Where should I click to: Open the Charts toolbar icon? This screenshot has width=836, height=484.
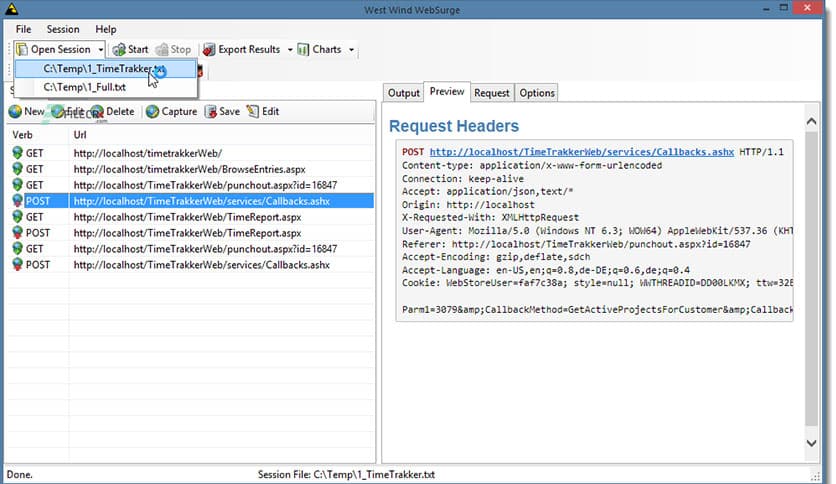click(x=303, y=50)
